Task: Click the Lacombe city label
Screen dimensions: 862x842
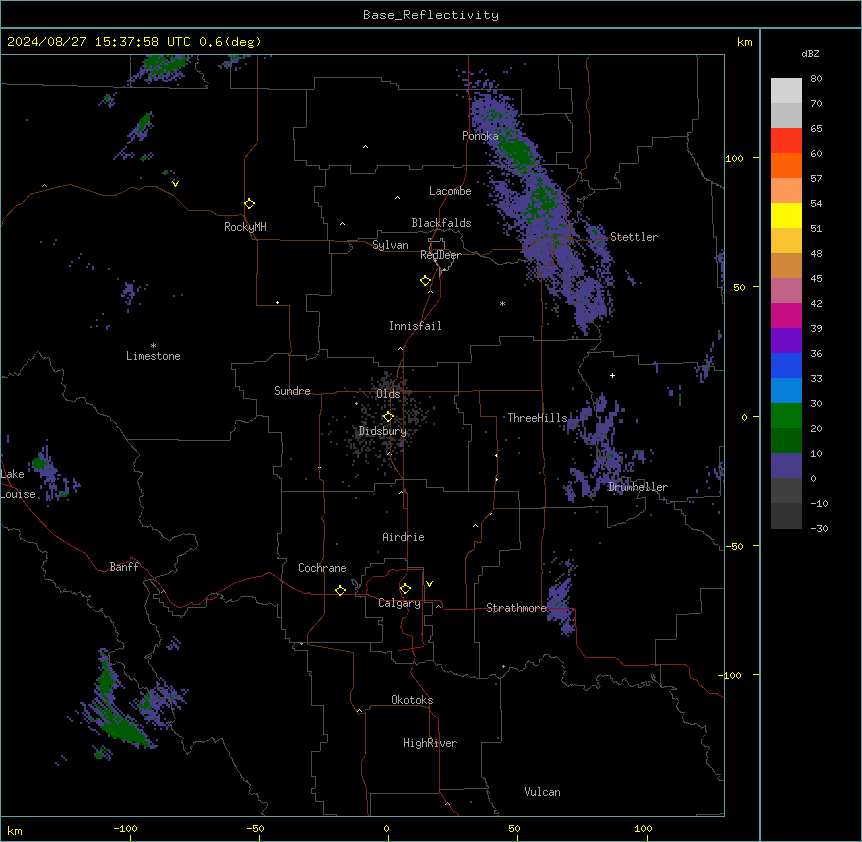Action: (450, 191)
